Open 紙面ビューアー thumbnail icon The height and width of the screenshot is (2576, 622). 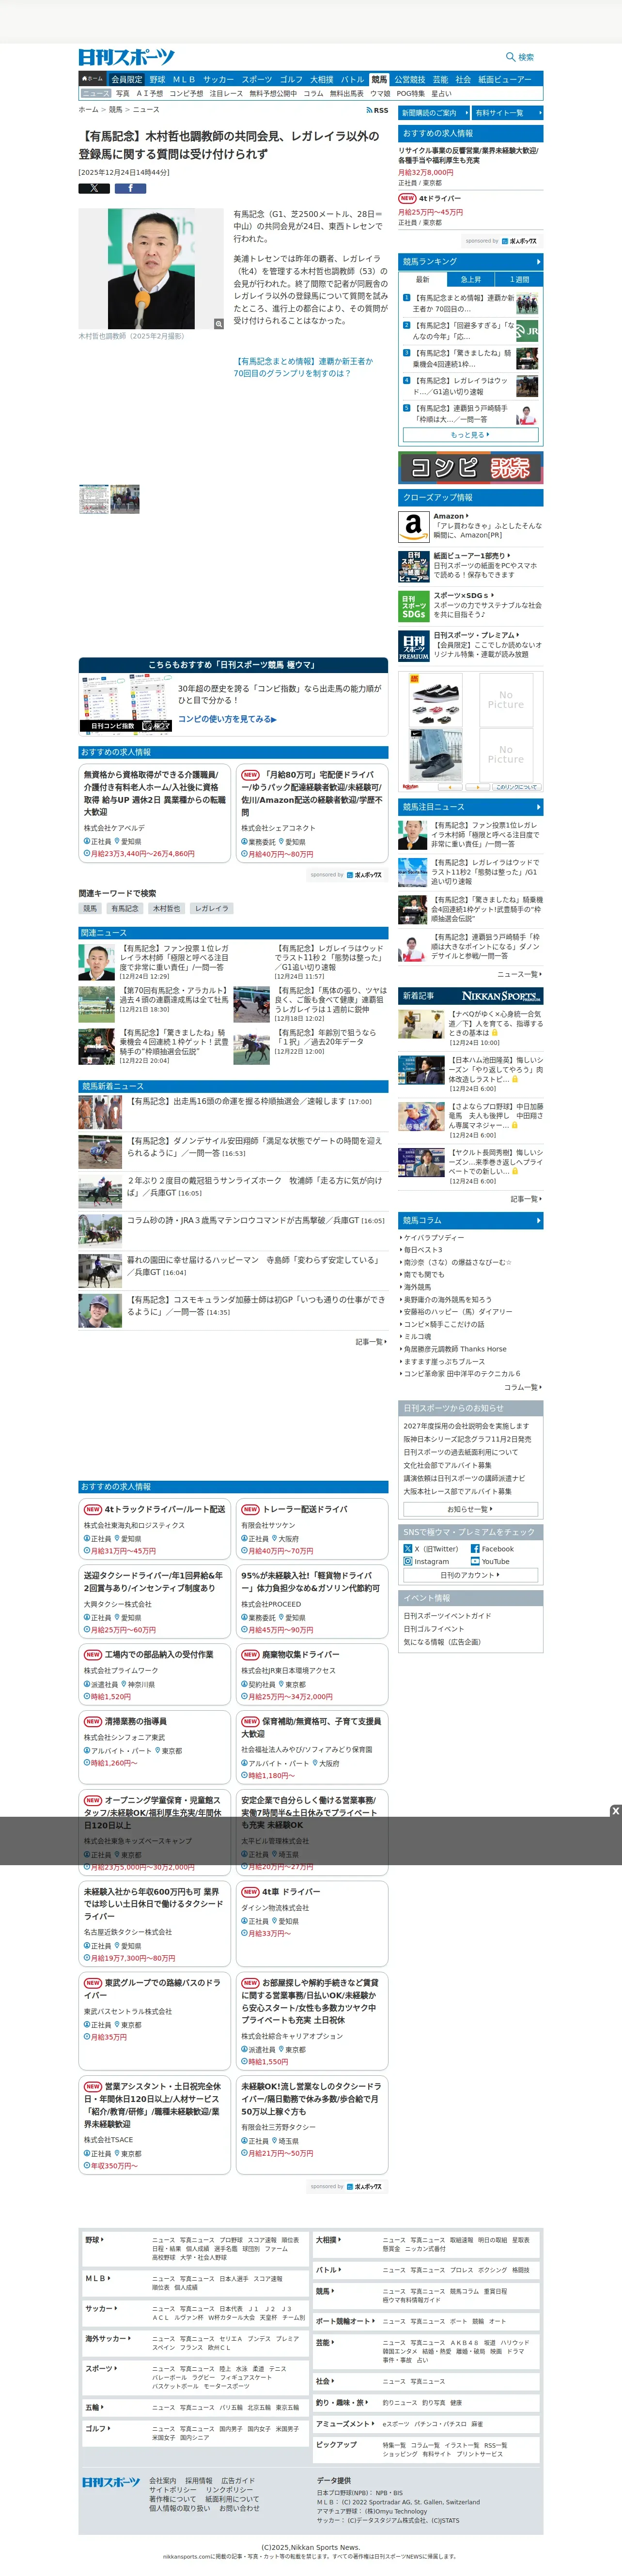(414, 567)
